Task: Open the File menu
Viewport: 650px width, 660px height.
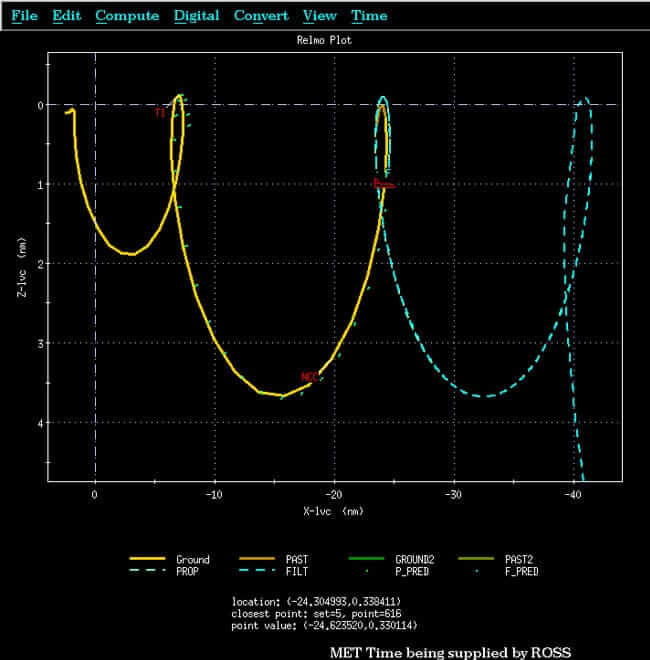Action: point(25,16)
